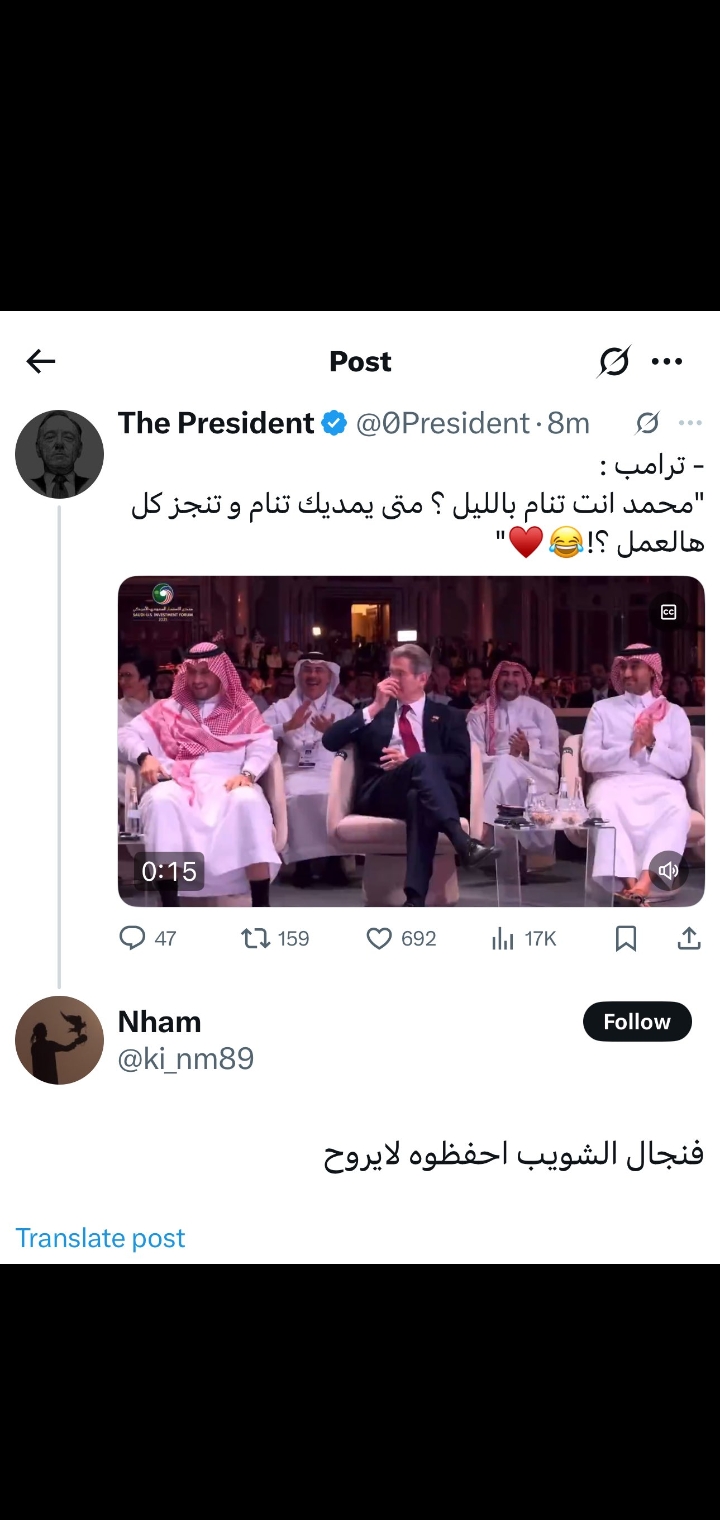Tap The President's profile avatar
Screen dimensions: 720x1520
tap(59, 454)
